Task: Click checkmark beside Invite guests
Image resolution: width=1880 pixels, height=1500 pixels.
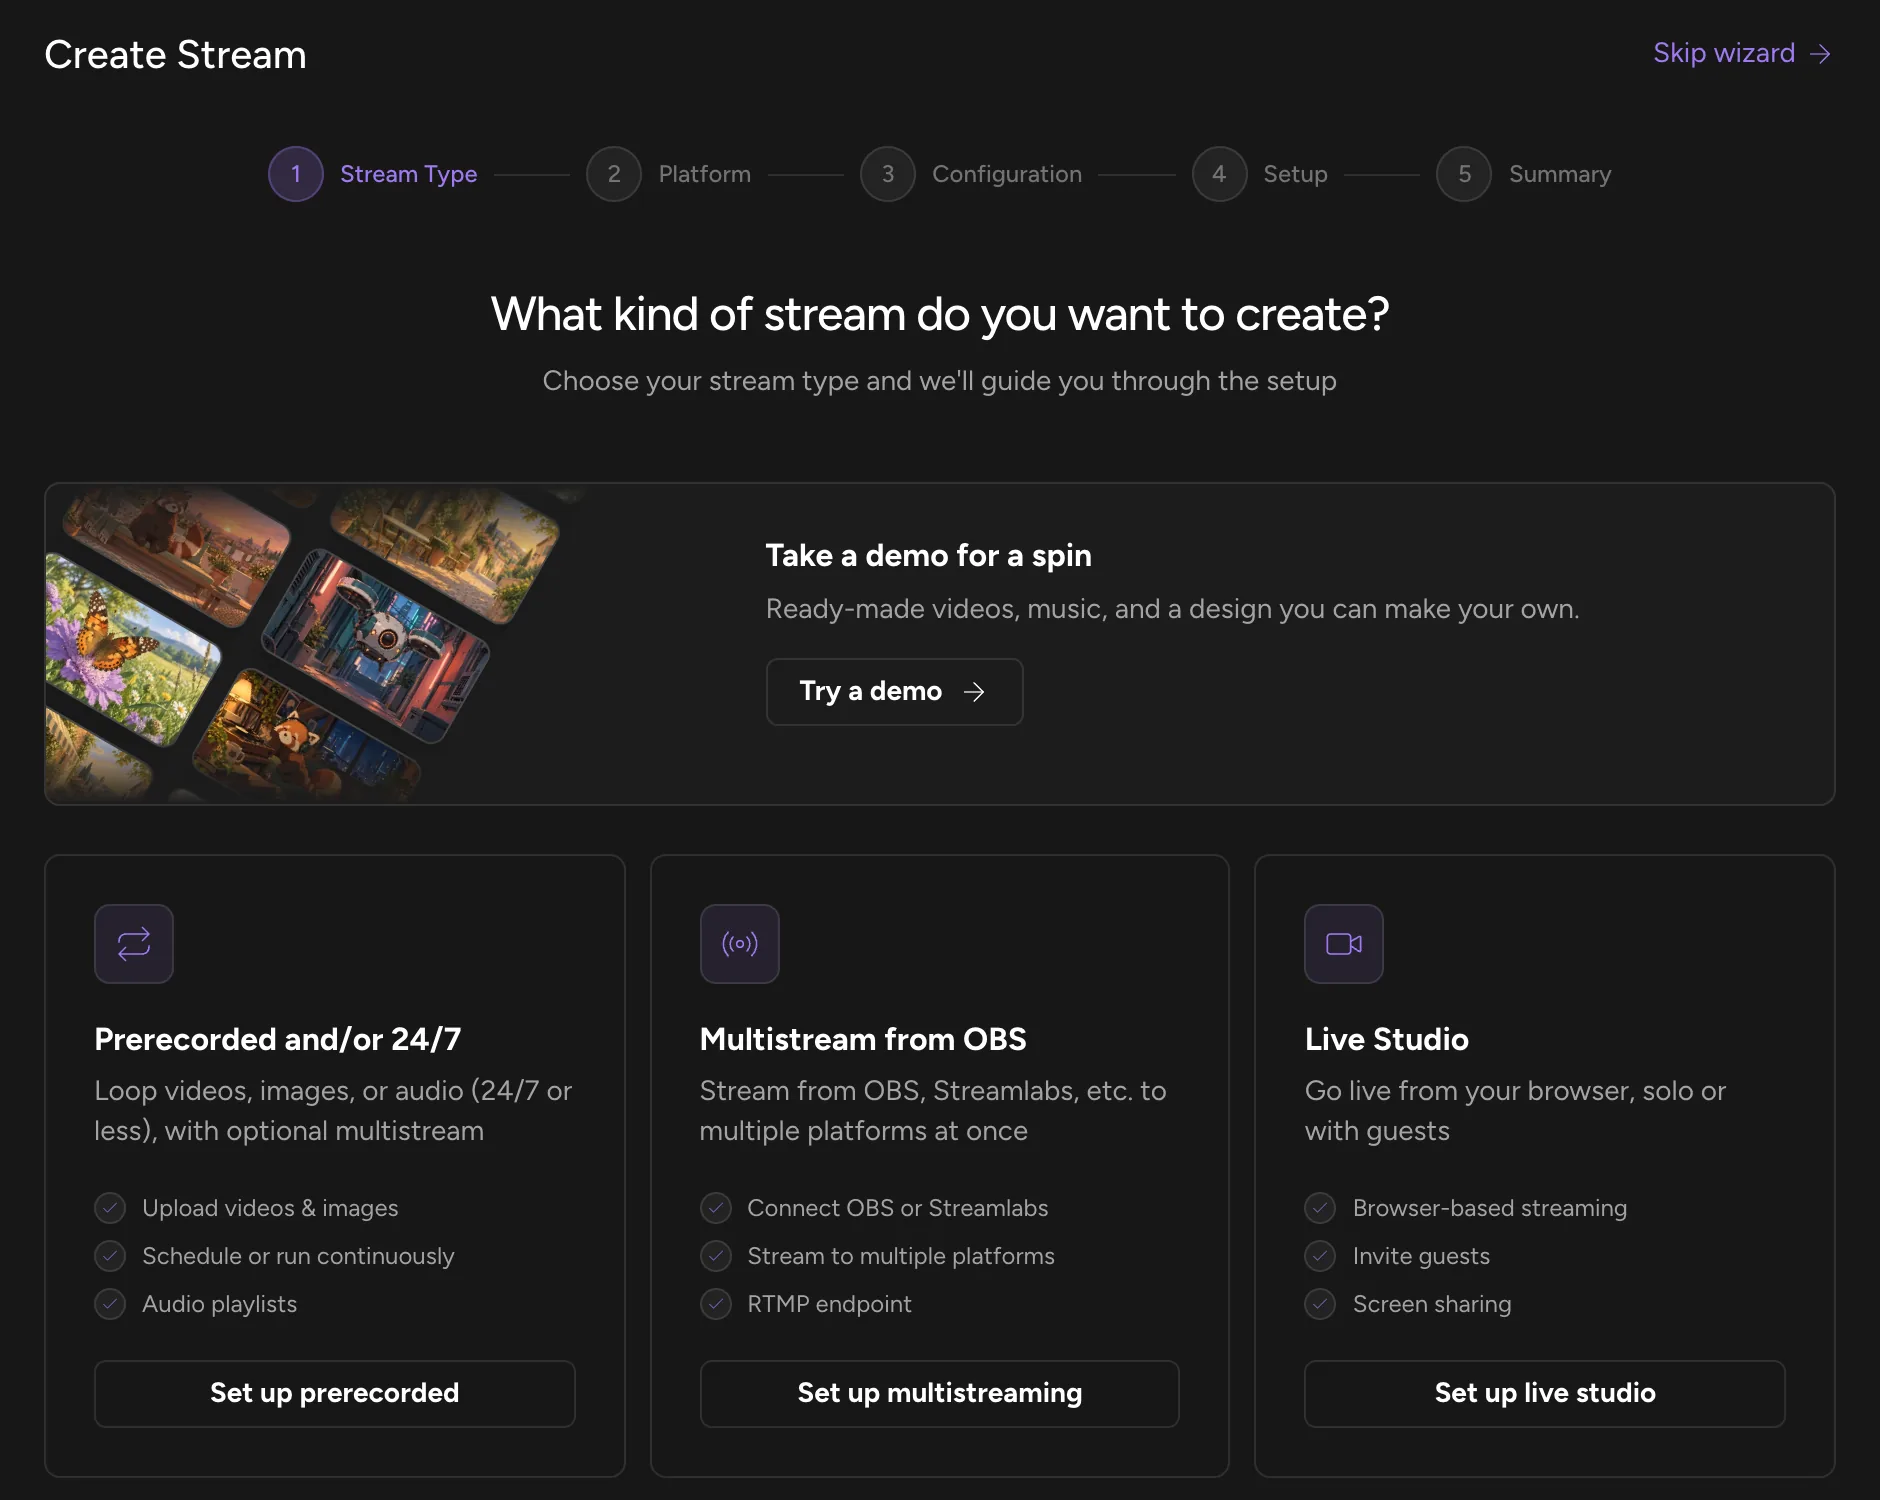Action: tap(1320, 1256)
